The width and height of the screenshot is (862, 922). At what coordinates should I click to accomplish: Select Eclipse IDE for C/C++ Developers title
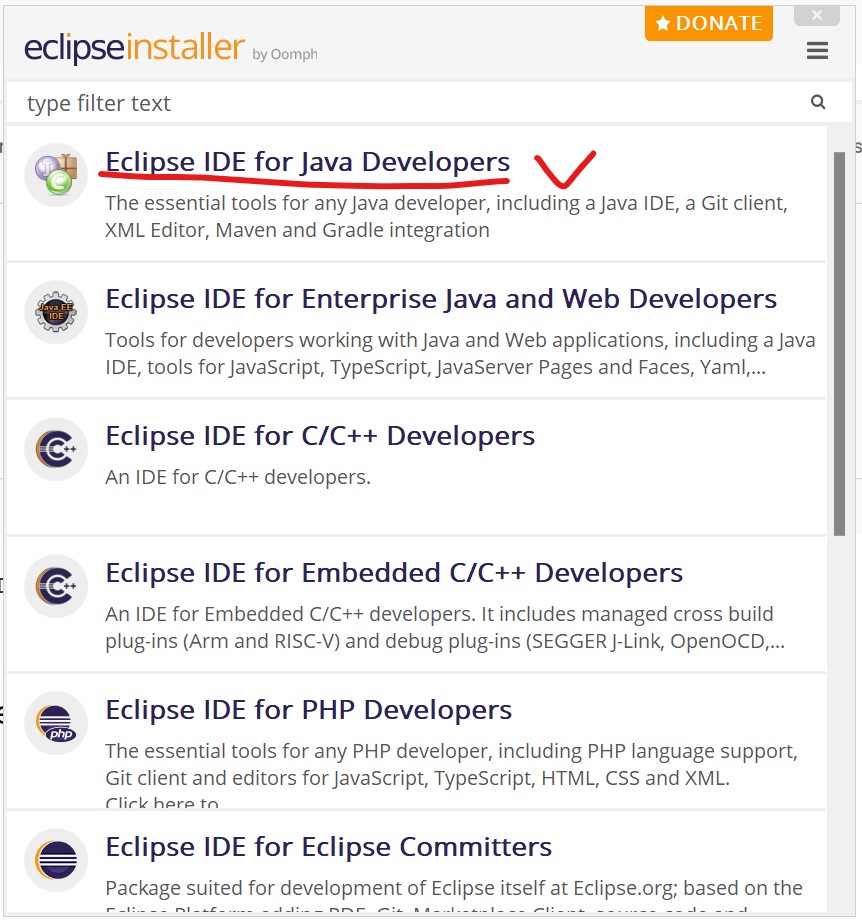coord(320,436)
